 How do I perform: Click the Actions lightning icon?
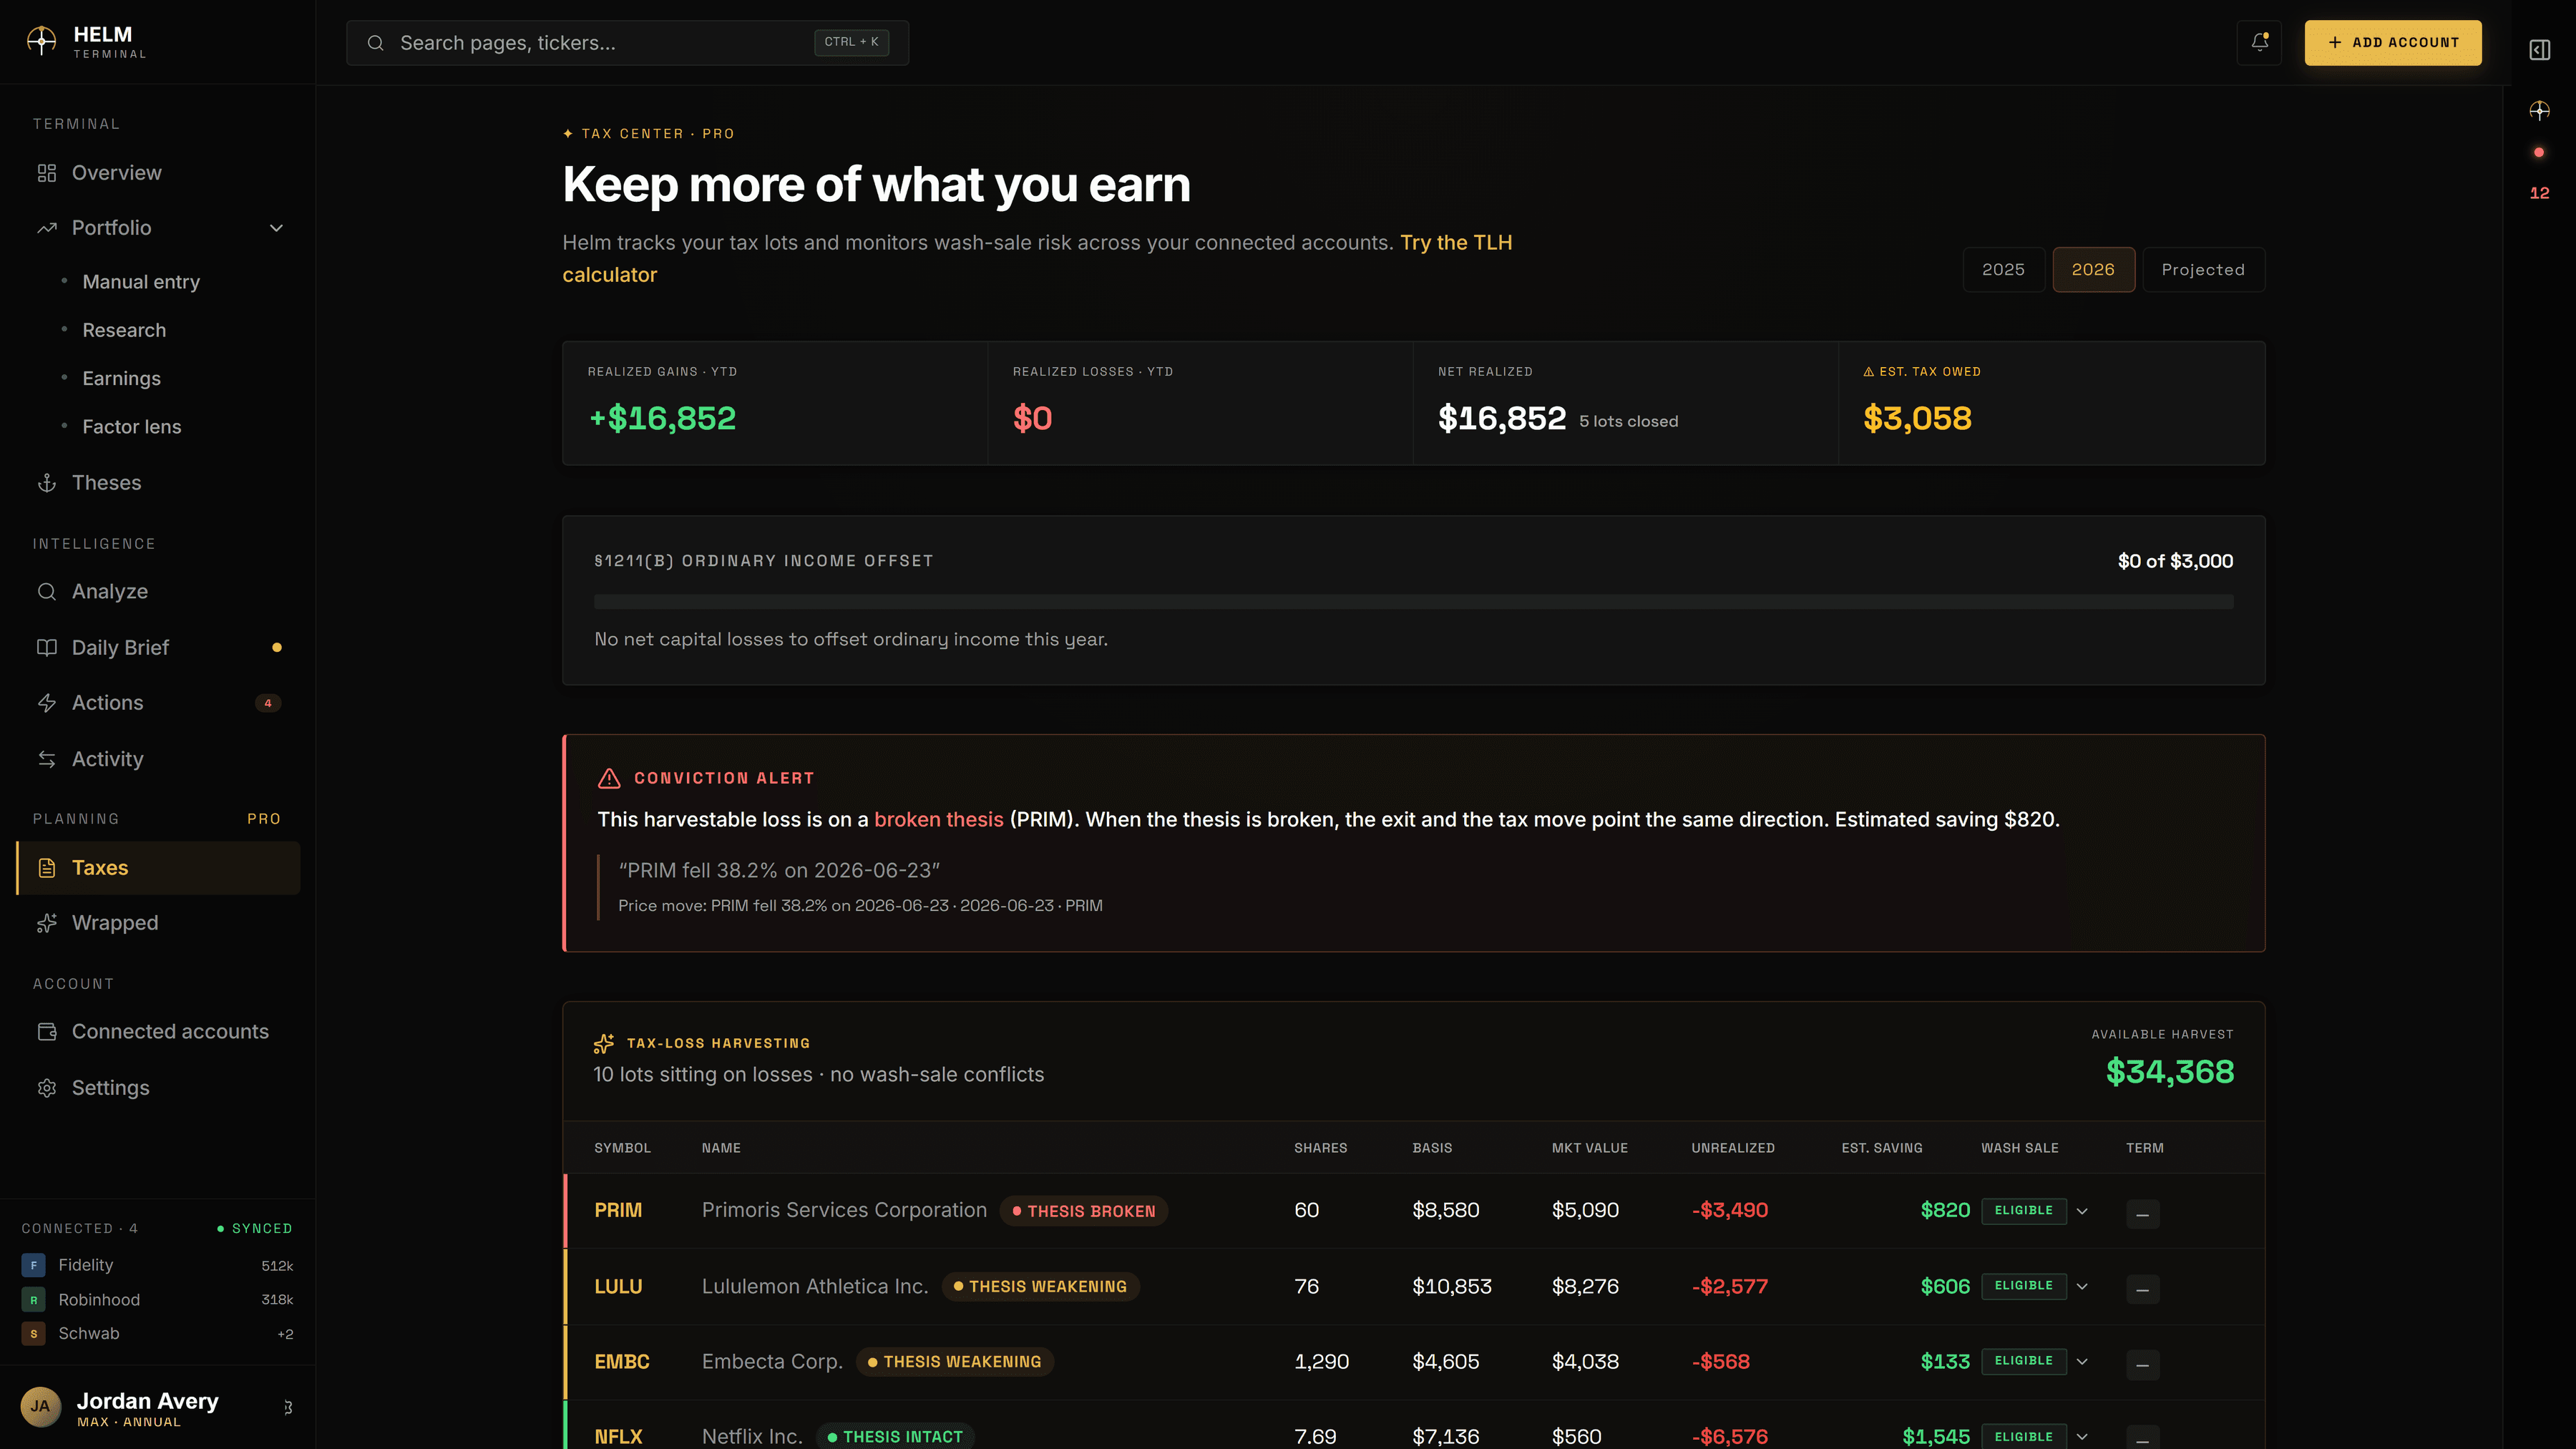(47, 703)
